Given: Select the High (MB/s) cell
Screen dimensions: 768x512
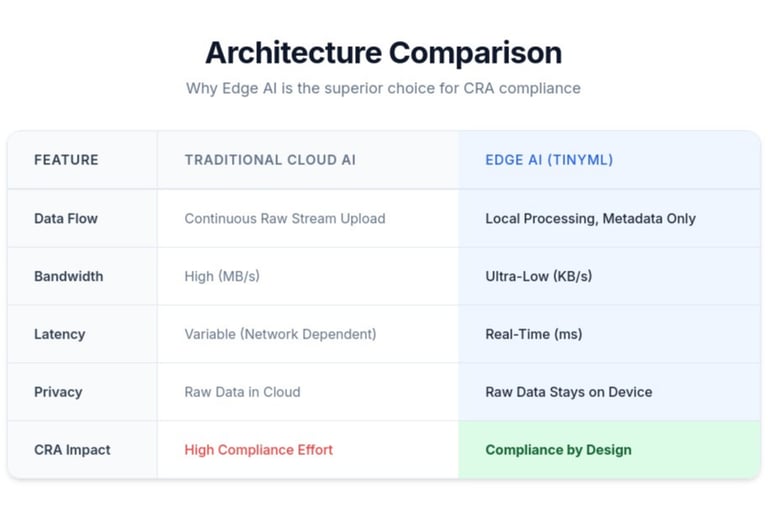Looking at the screenshot, I should (x=221, y=276).
